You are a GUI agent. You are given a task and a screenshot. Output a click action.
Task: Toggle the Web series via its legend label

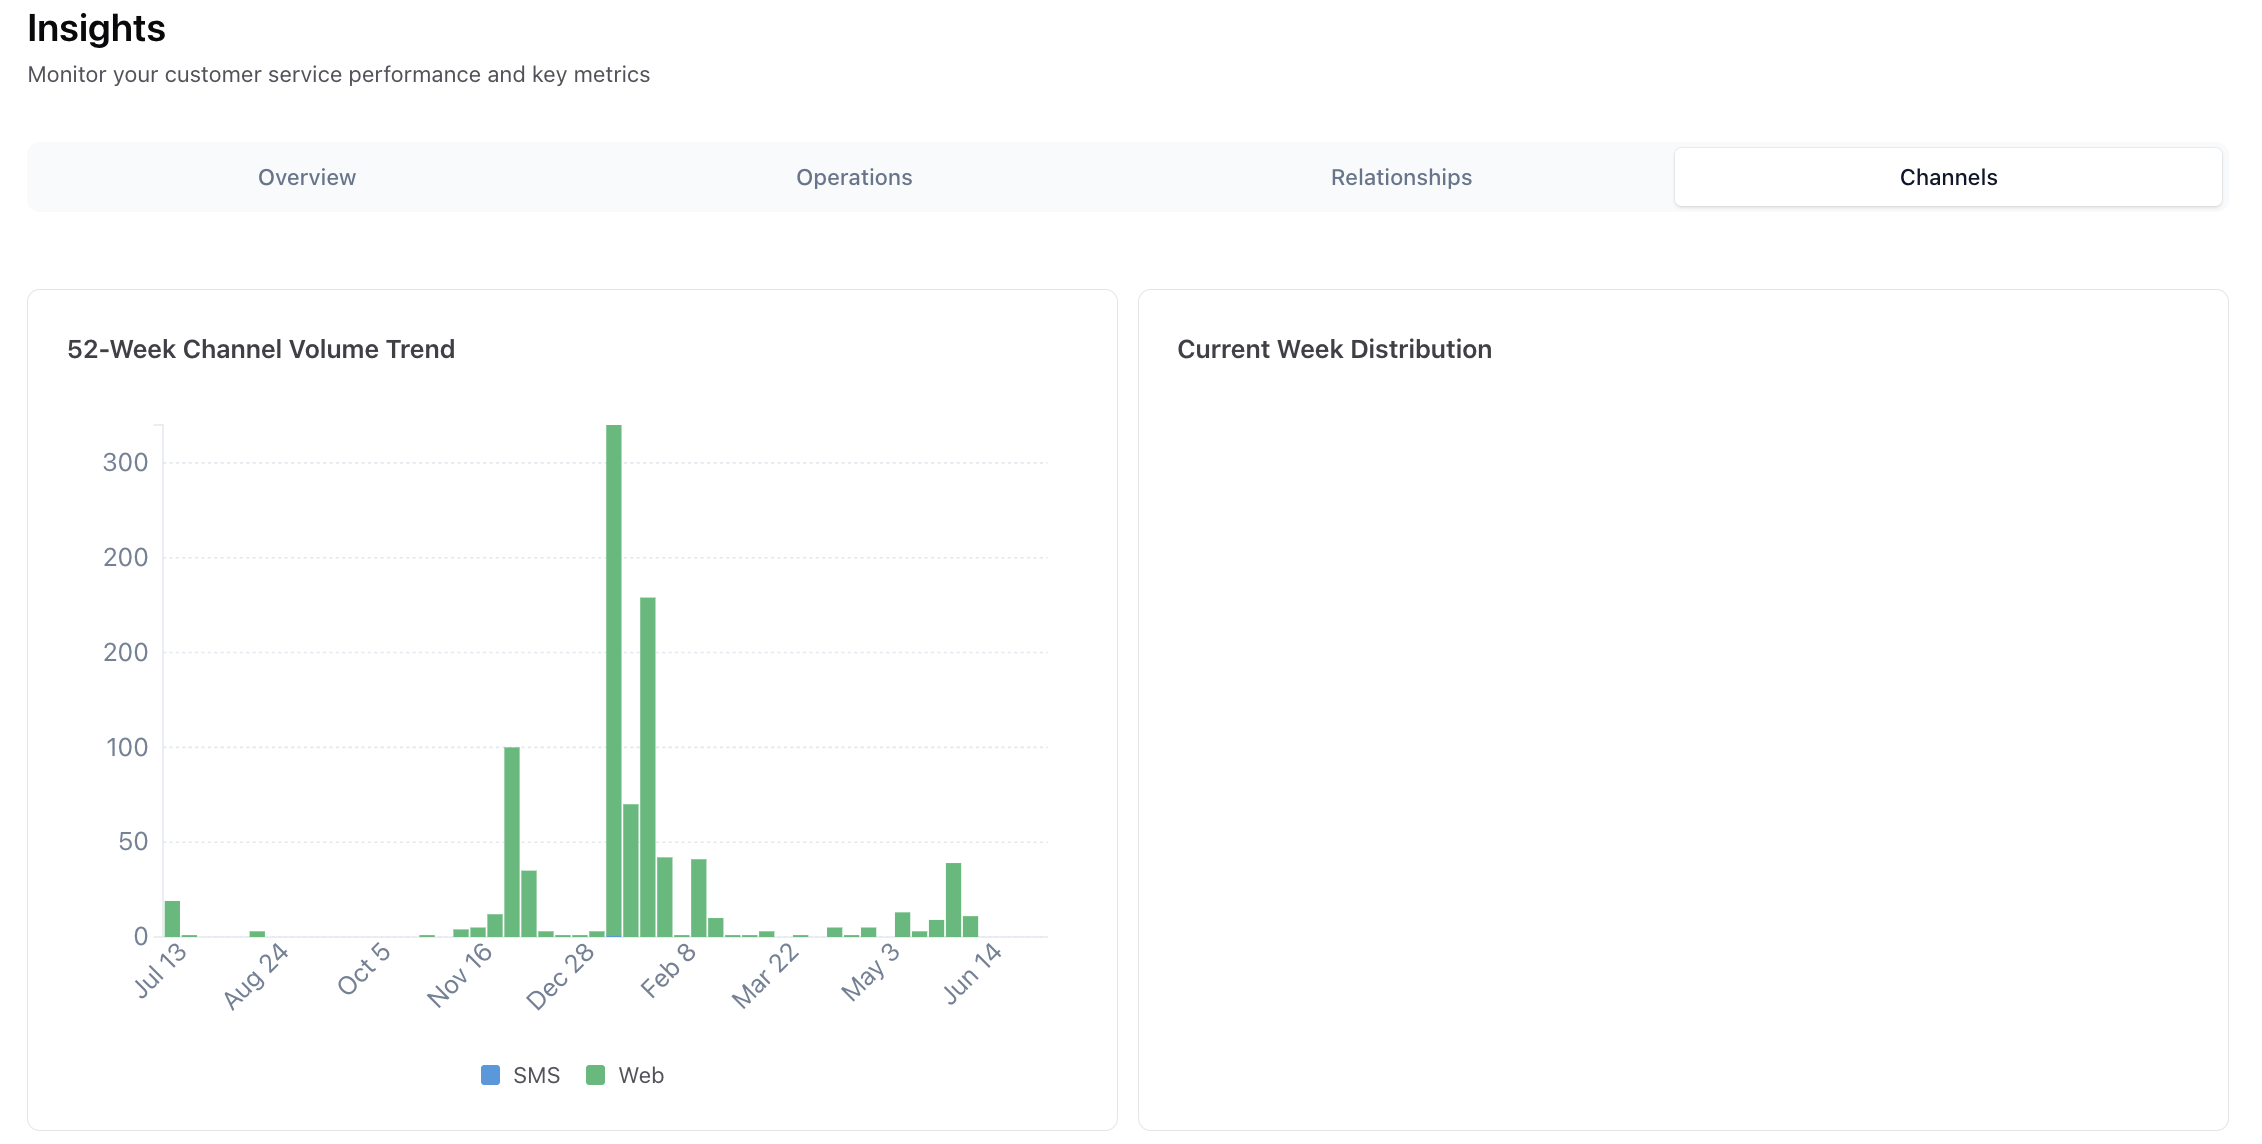[x=641, y=1075]
